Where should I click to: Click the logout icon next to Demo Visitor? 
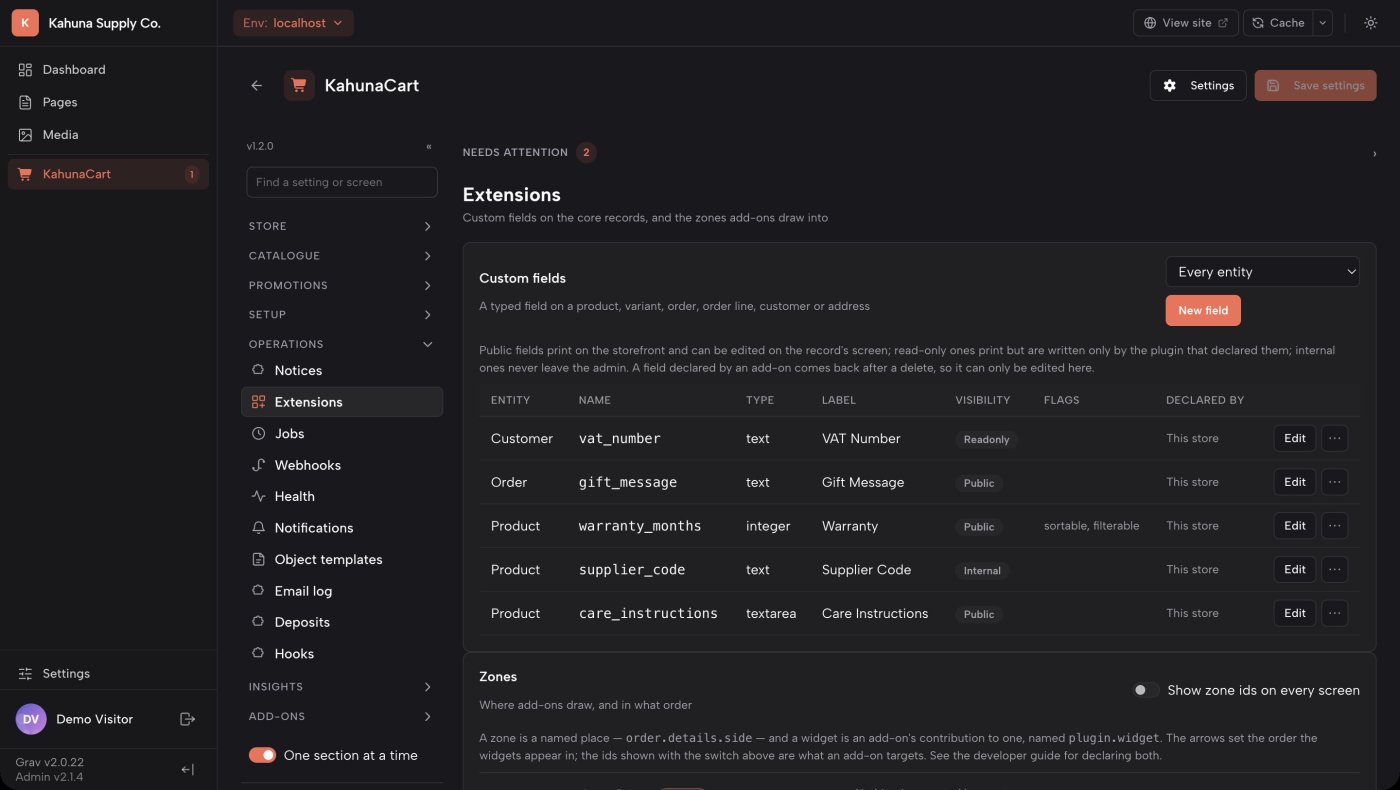(187, 719)
